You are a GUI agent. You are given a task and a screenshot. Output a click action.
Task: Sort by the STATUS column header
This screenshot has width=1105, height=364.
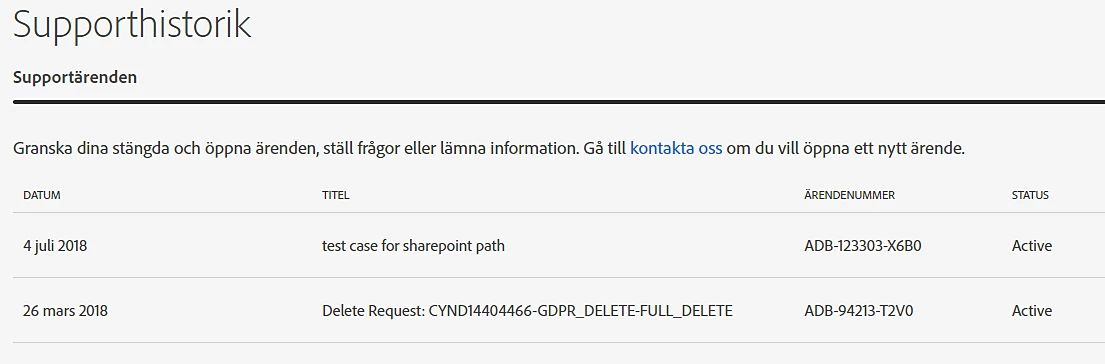[x=1030, y=196]
